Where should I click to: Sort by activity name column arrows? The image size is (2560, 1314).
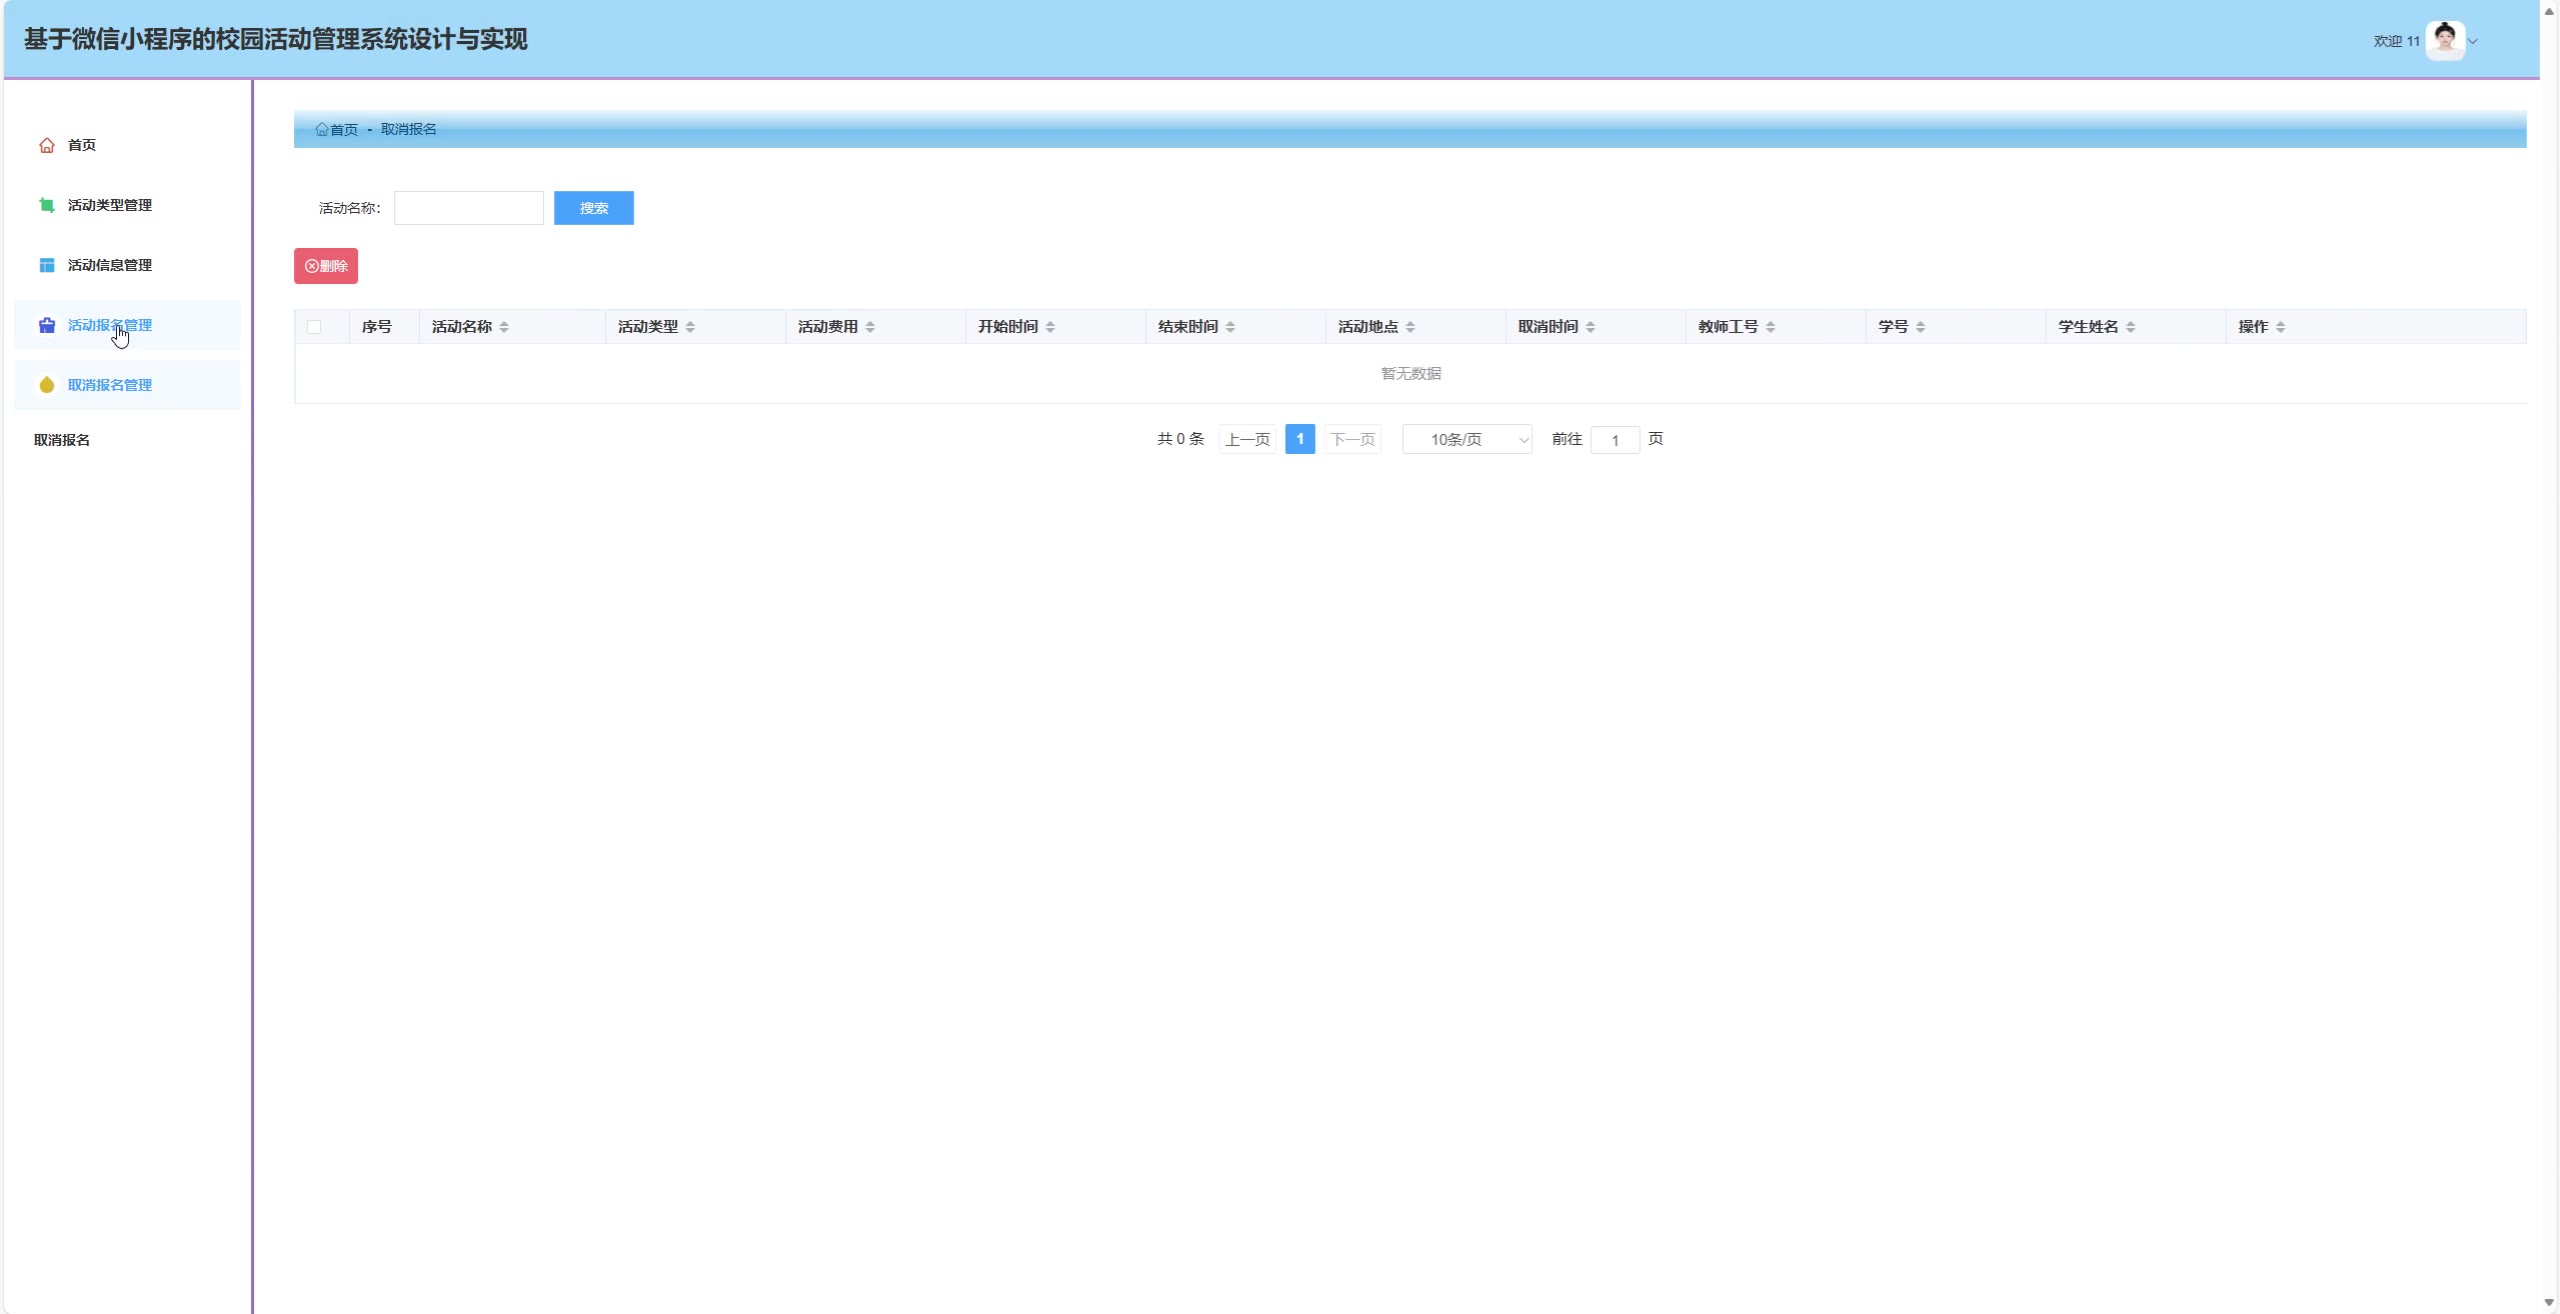[x=504, y=327]
